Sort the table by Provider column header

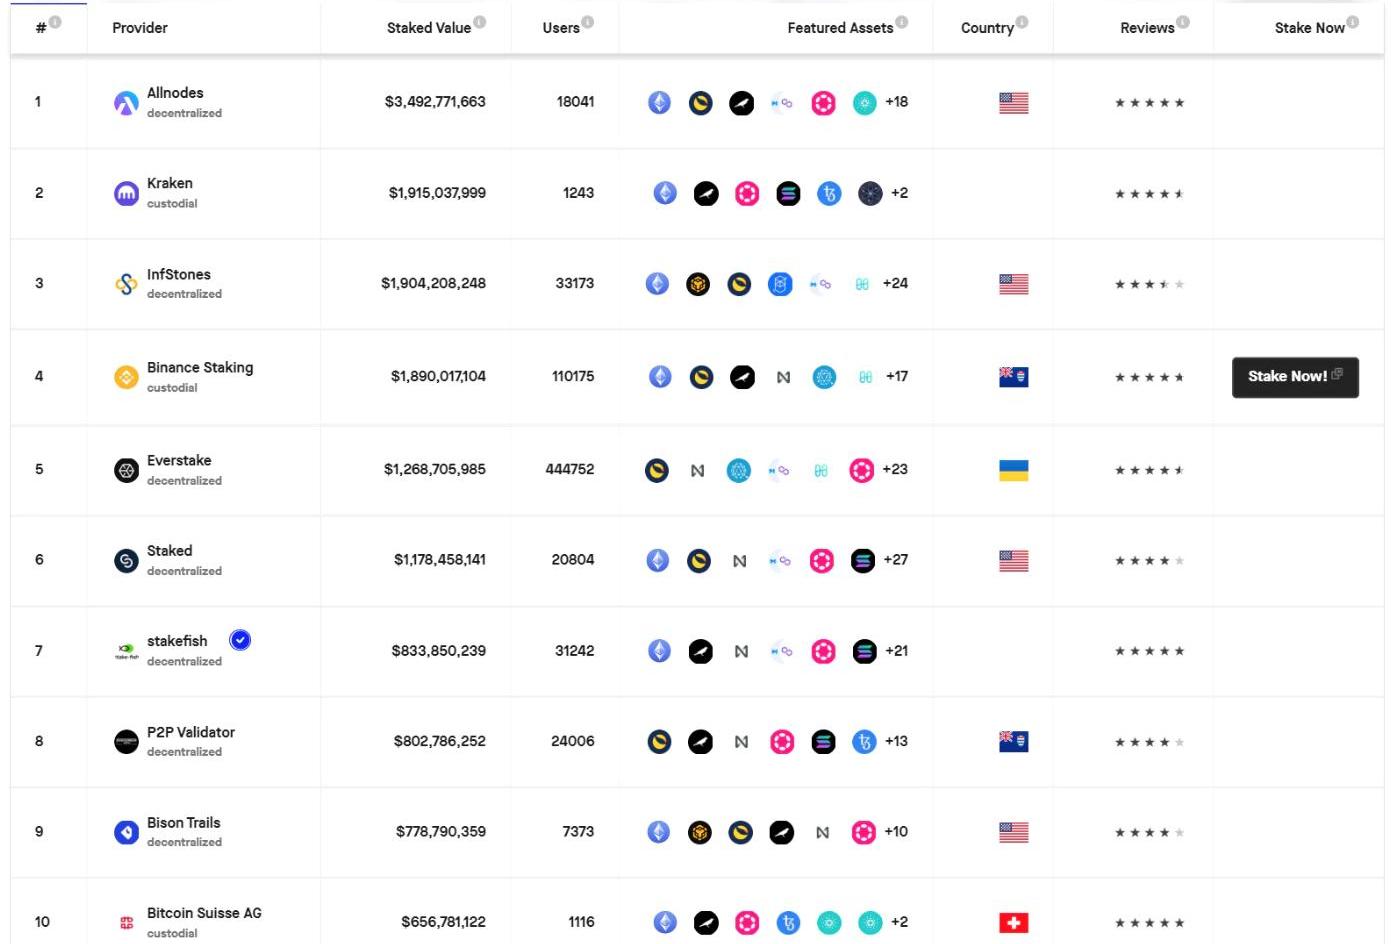(x=140, y=28)
